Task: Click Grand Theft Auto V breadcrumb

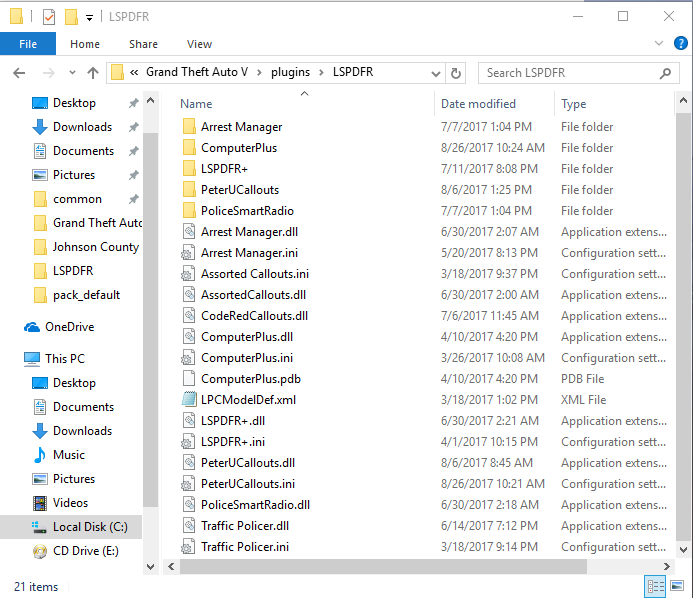Action: (x=197, y=72)
